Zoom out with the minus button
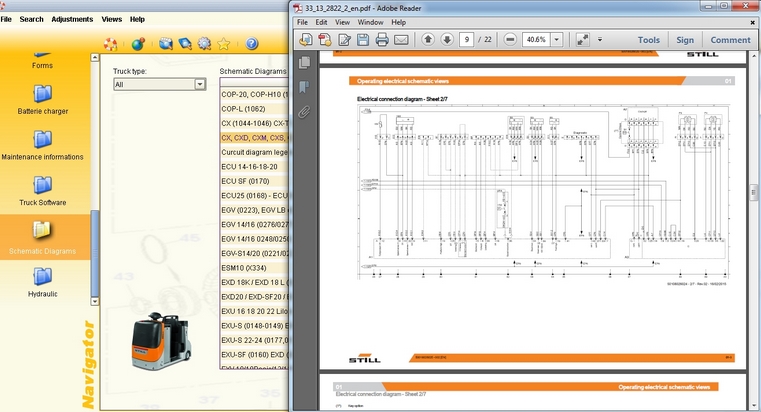This screenshot has height=412, width=761. (510, 39)
